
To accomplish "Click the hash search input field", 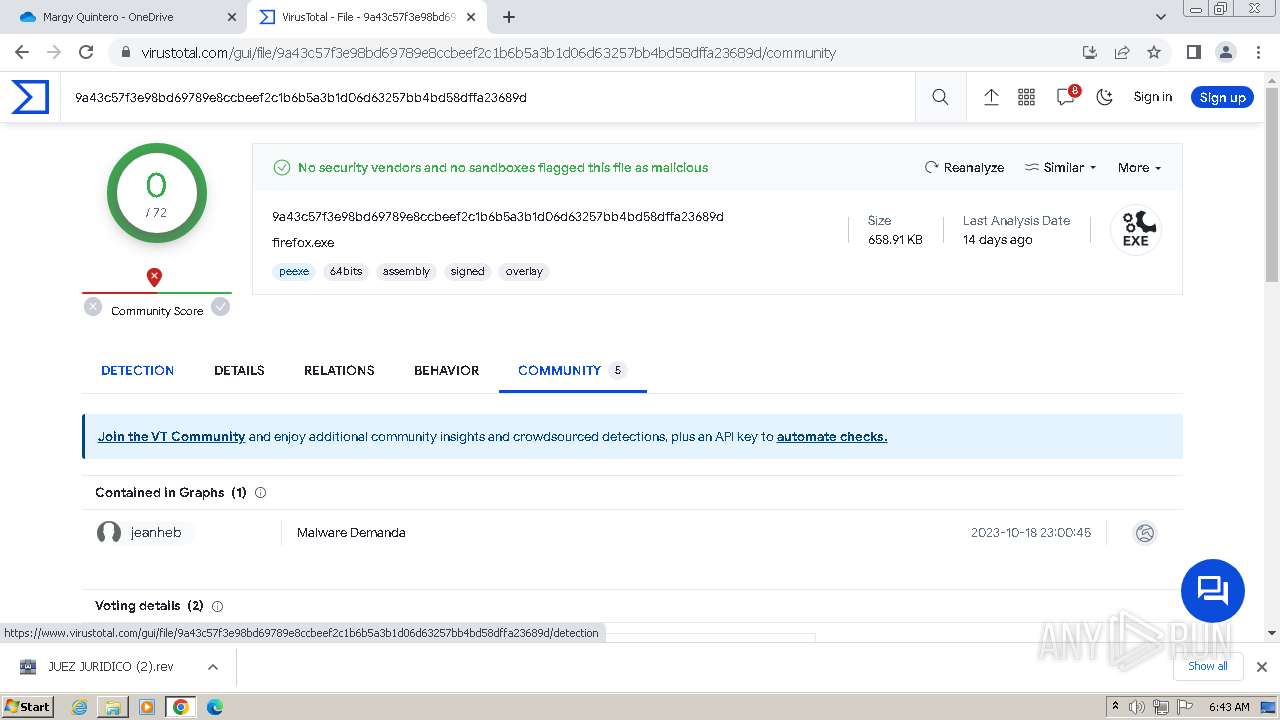I will tap(490, 97).
